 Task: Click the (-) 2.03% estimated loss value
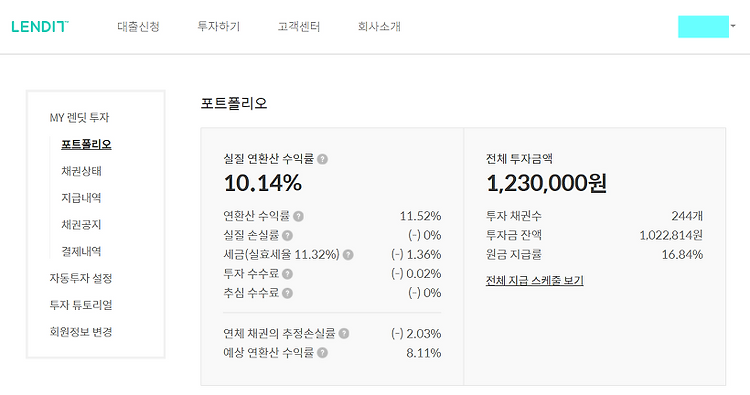[416, 333]
